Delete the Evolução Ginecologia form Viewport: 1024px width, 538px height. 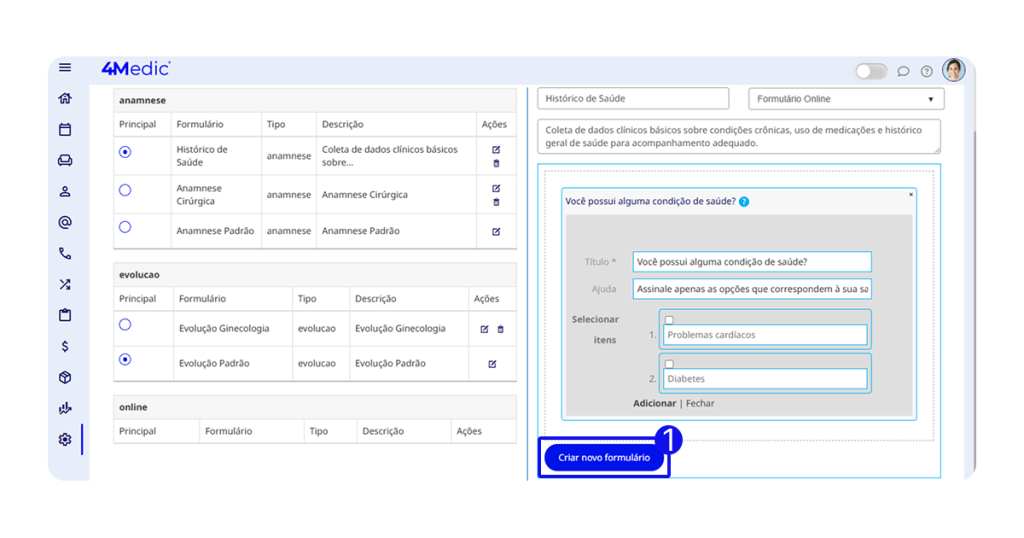click(x=501, y=329)
